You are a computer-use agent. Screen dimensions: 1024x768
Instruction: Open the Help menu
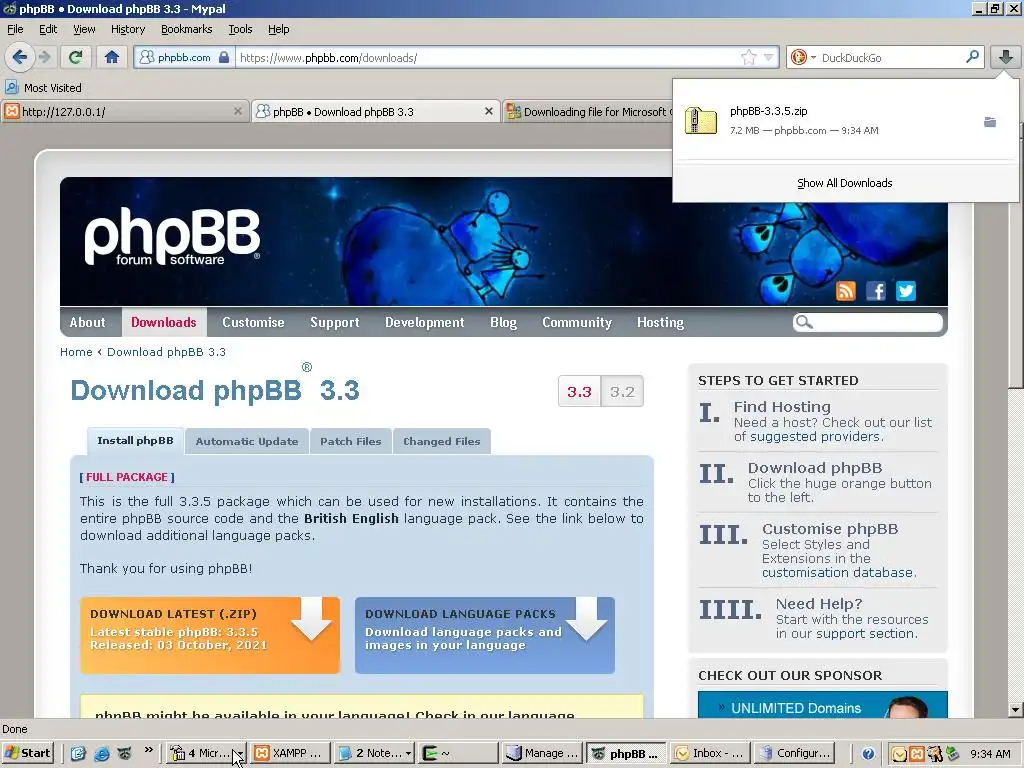(278, 29)
